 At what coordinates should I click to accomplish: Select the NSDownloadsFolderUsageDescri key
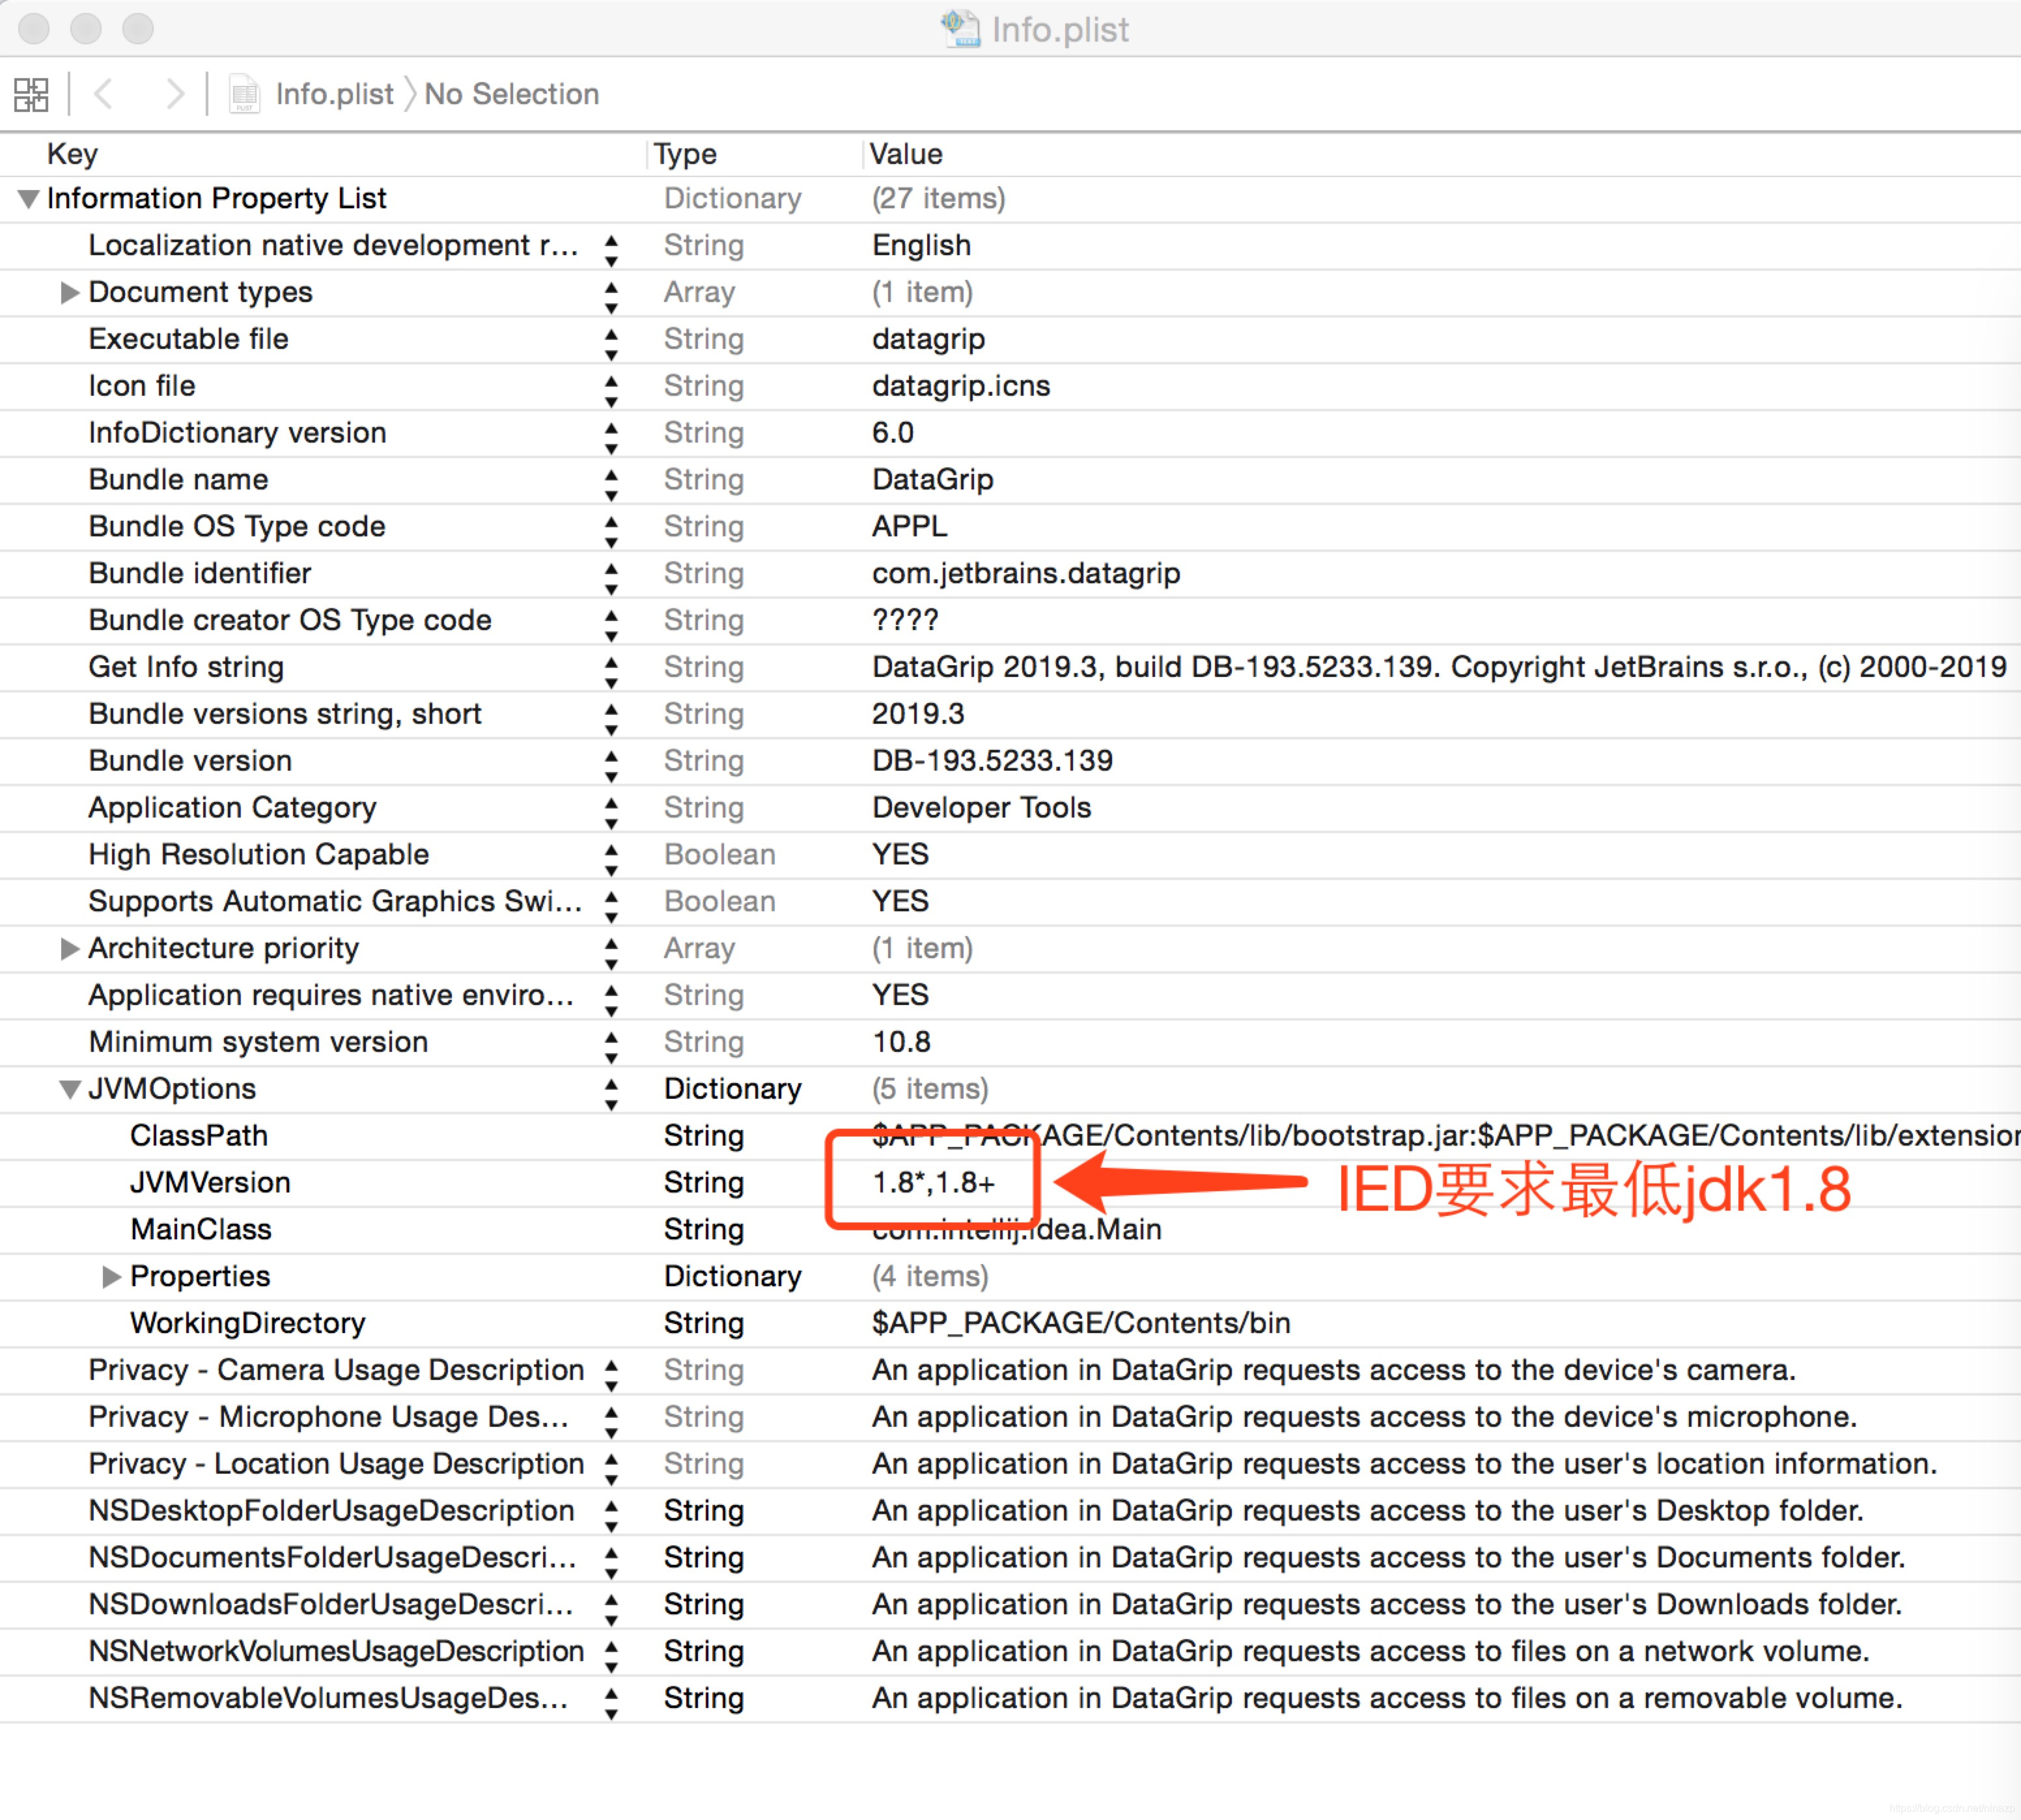tap(331, 1604)
